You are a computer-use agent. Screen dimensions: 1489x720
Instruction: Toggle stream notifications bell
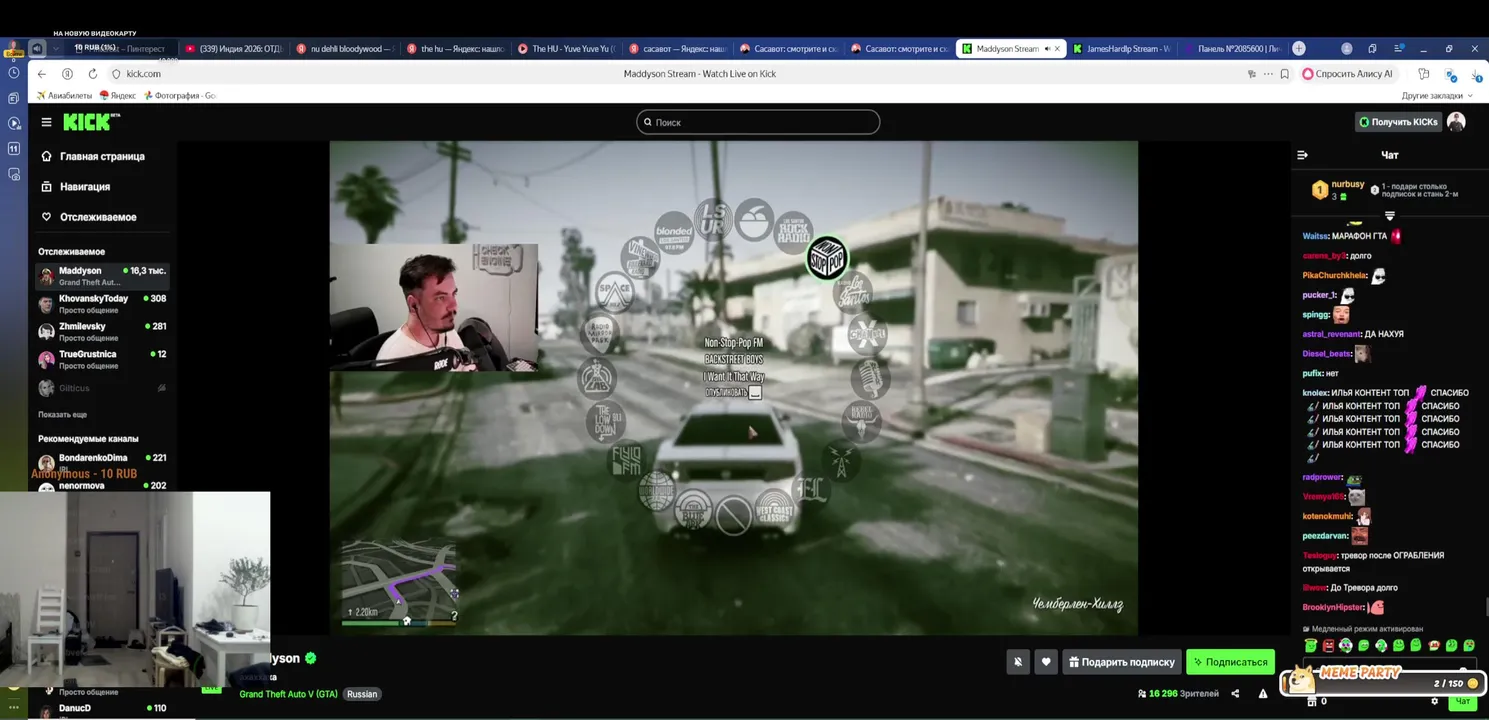click(x=1018, y=662)
